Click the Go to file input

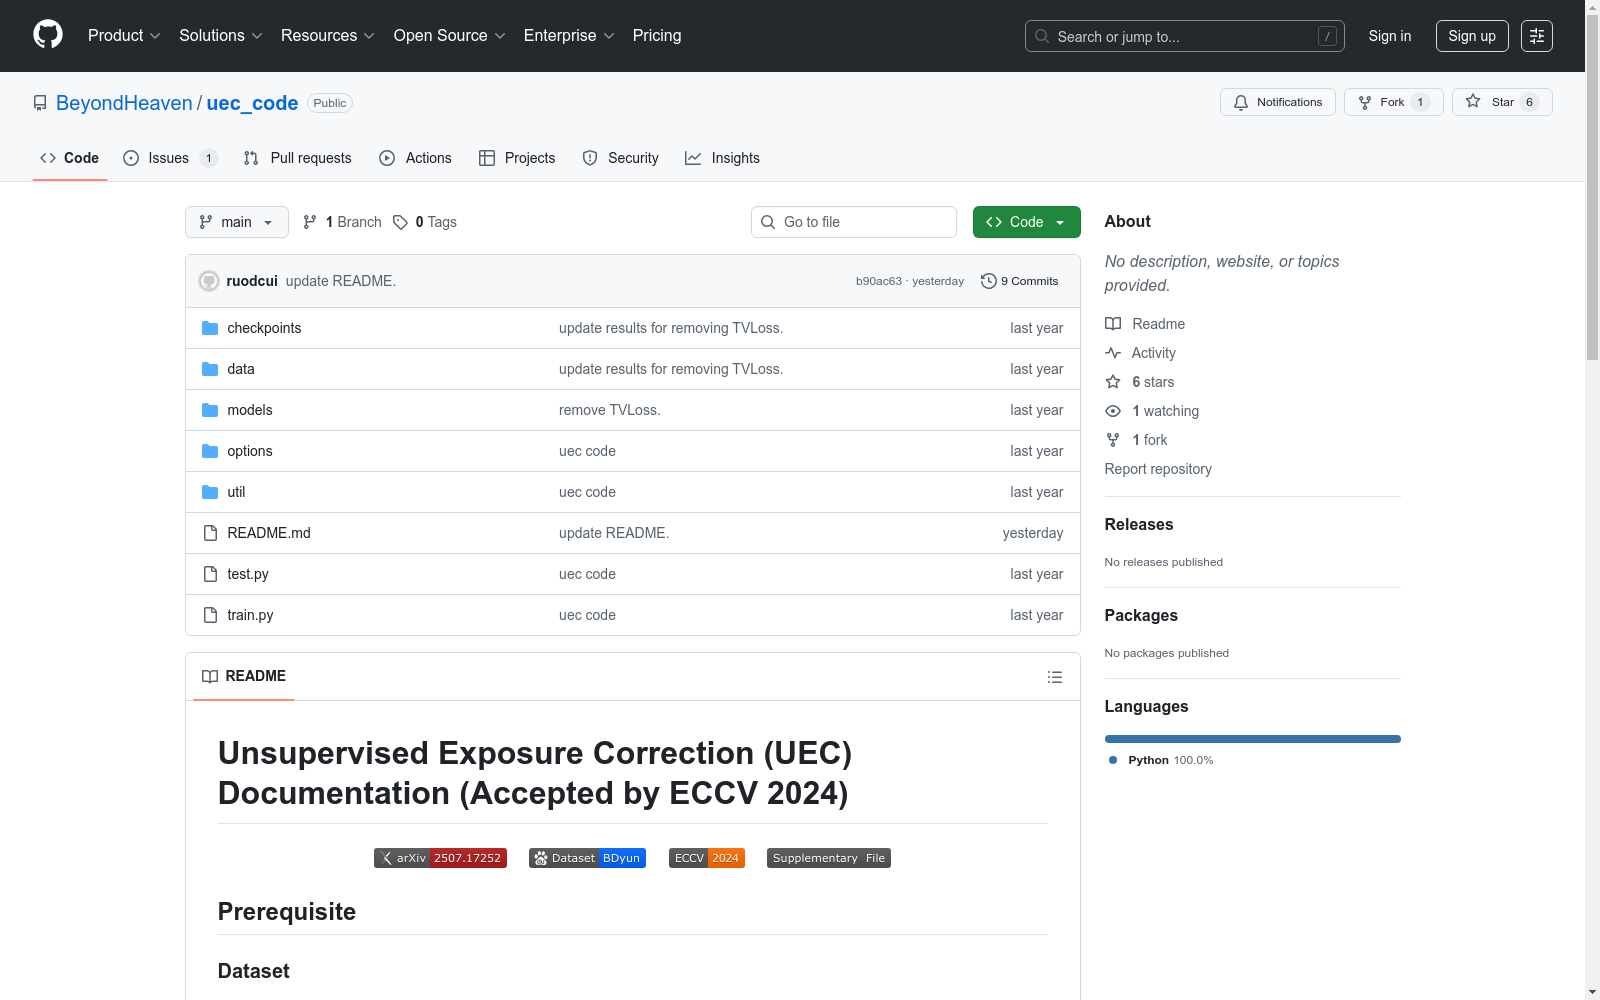tap(854, 222)
